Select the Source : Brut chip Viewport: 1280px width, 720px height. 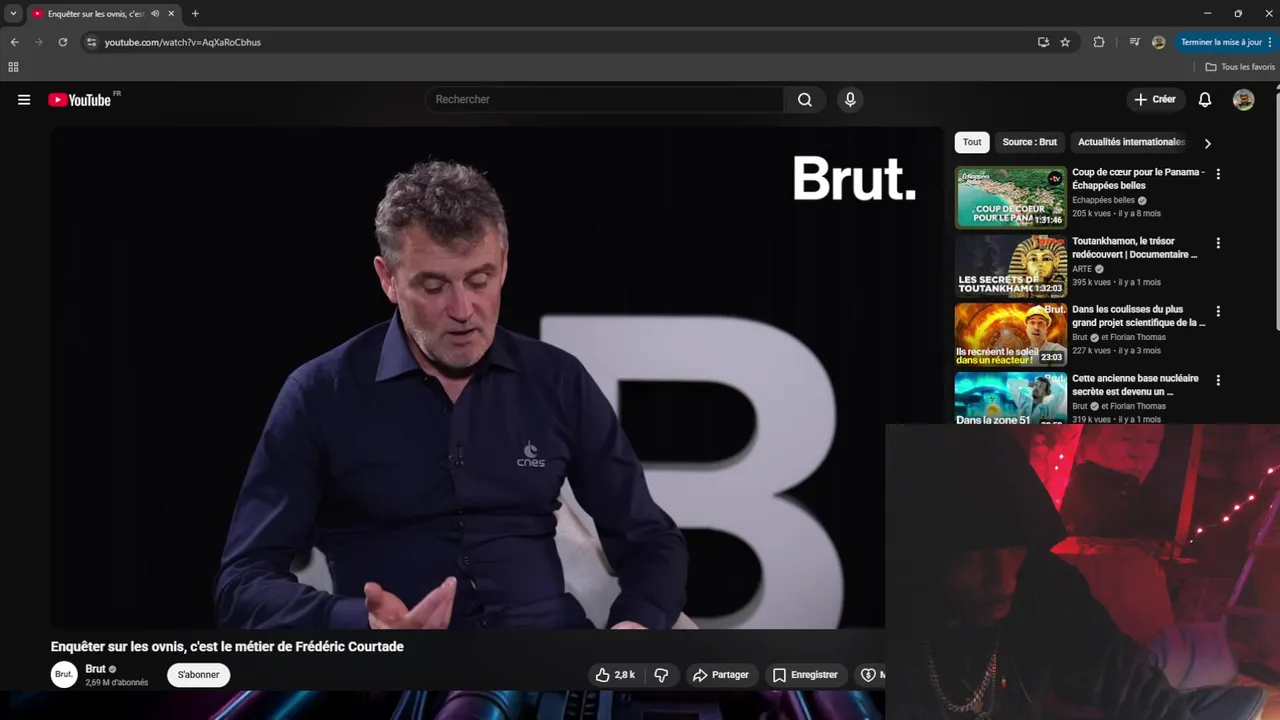coord(1030,142)
